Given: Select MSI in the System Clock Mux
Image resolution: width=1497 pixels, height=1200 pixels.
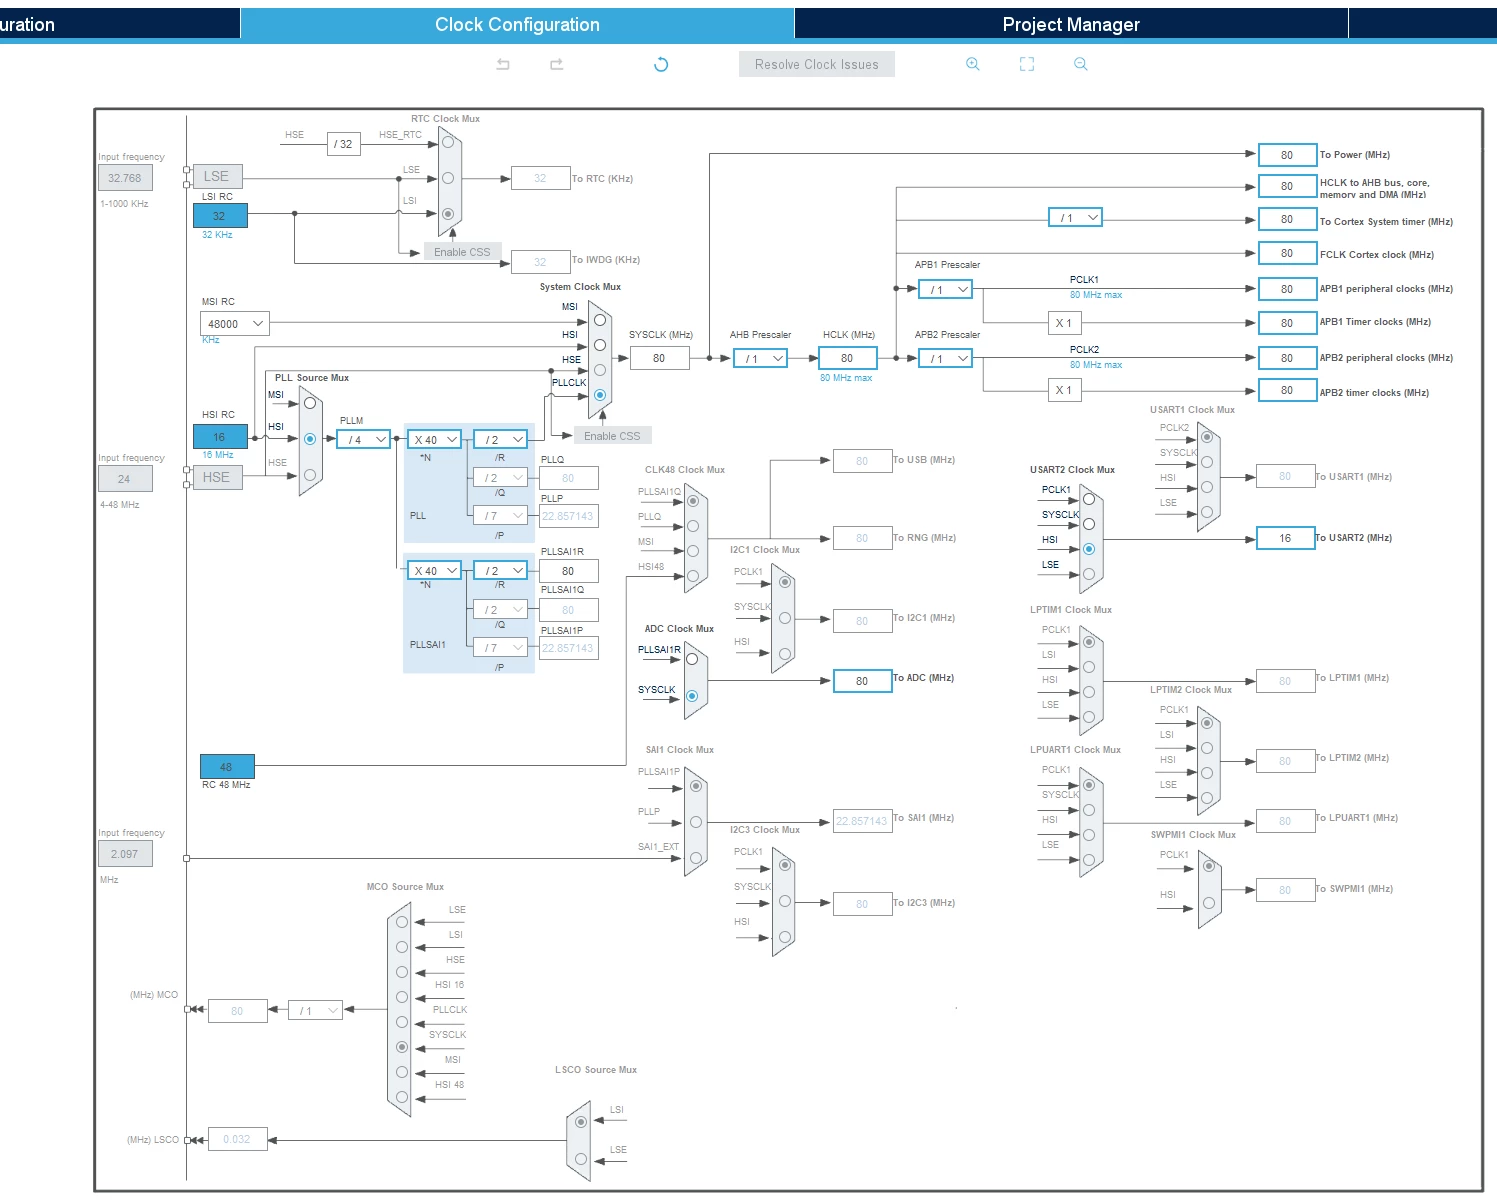Looking at the screenshot, I should coord(600,320).
